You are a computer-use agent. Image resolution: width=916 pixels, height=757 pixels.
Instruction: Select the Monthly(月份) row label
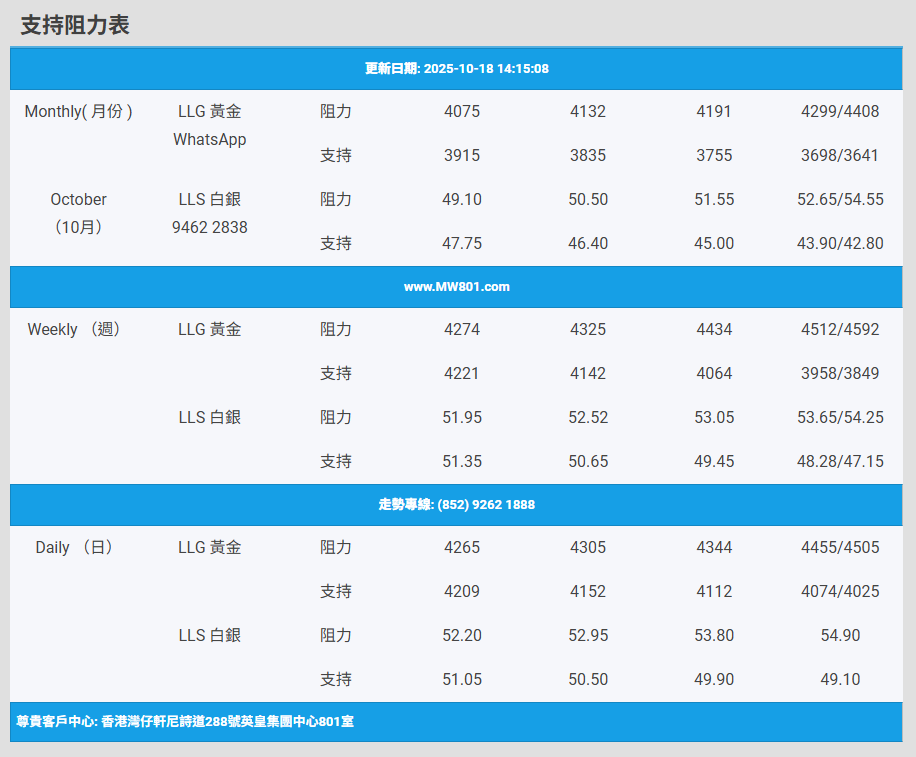tap(78, 112)
